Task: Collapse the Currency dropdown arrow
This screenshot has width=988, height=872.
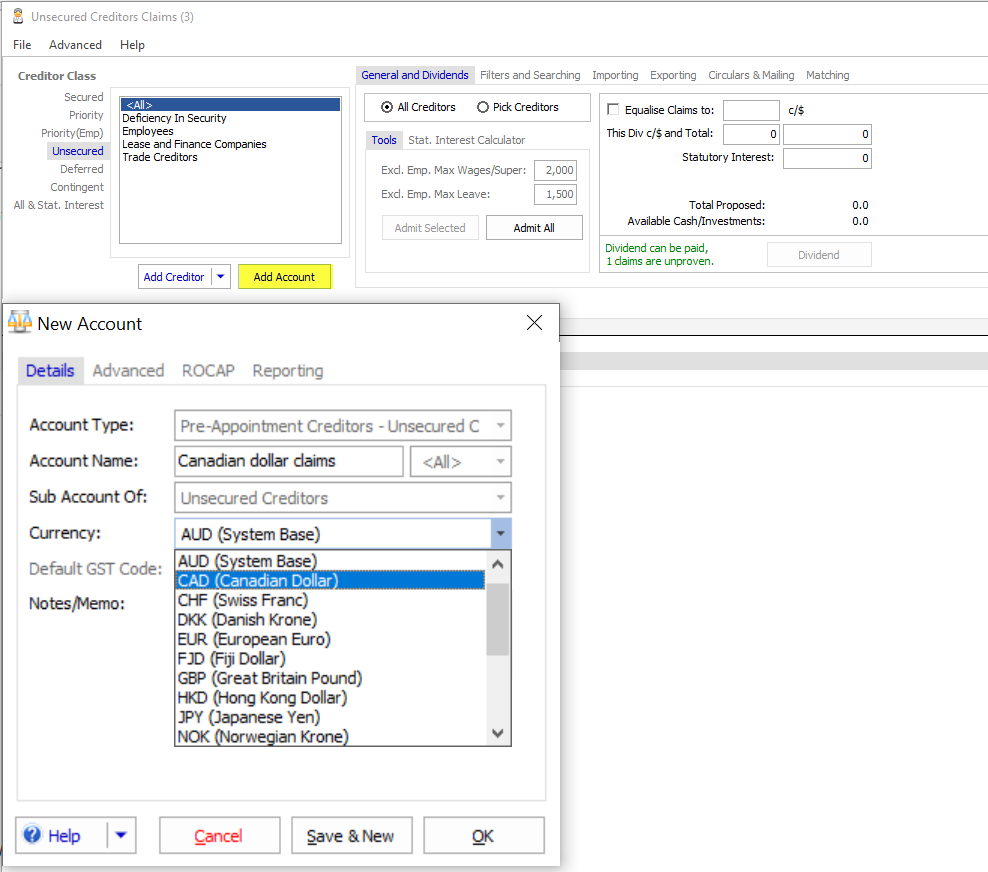Action: [x=500, y=534]
